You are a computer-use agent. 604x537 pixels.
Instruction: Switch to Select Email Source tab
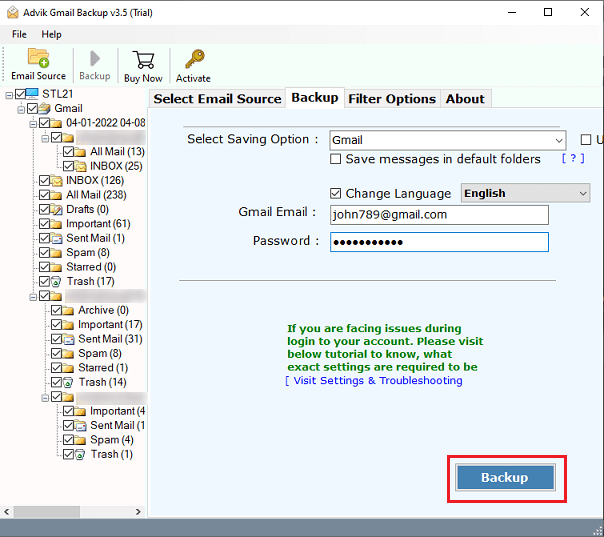point(217,99)
